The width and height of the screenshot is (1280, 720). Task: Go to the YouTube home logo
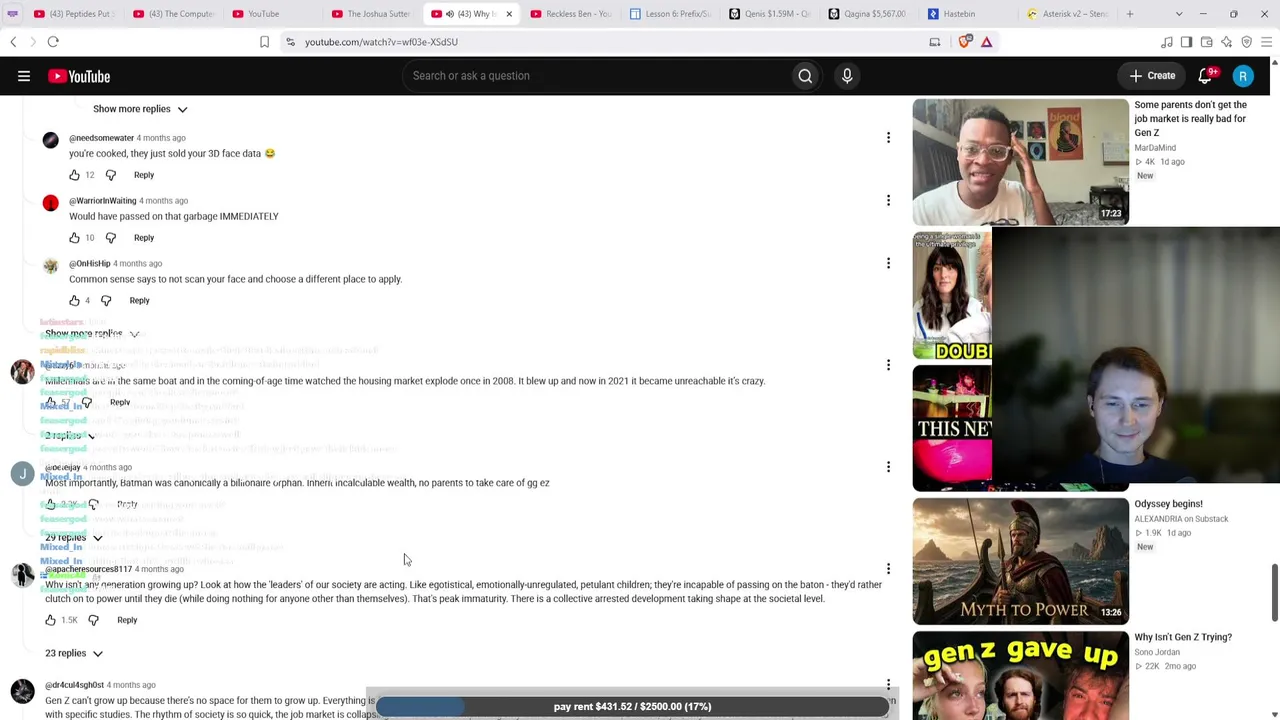click(79, 76)
